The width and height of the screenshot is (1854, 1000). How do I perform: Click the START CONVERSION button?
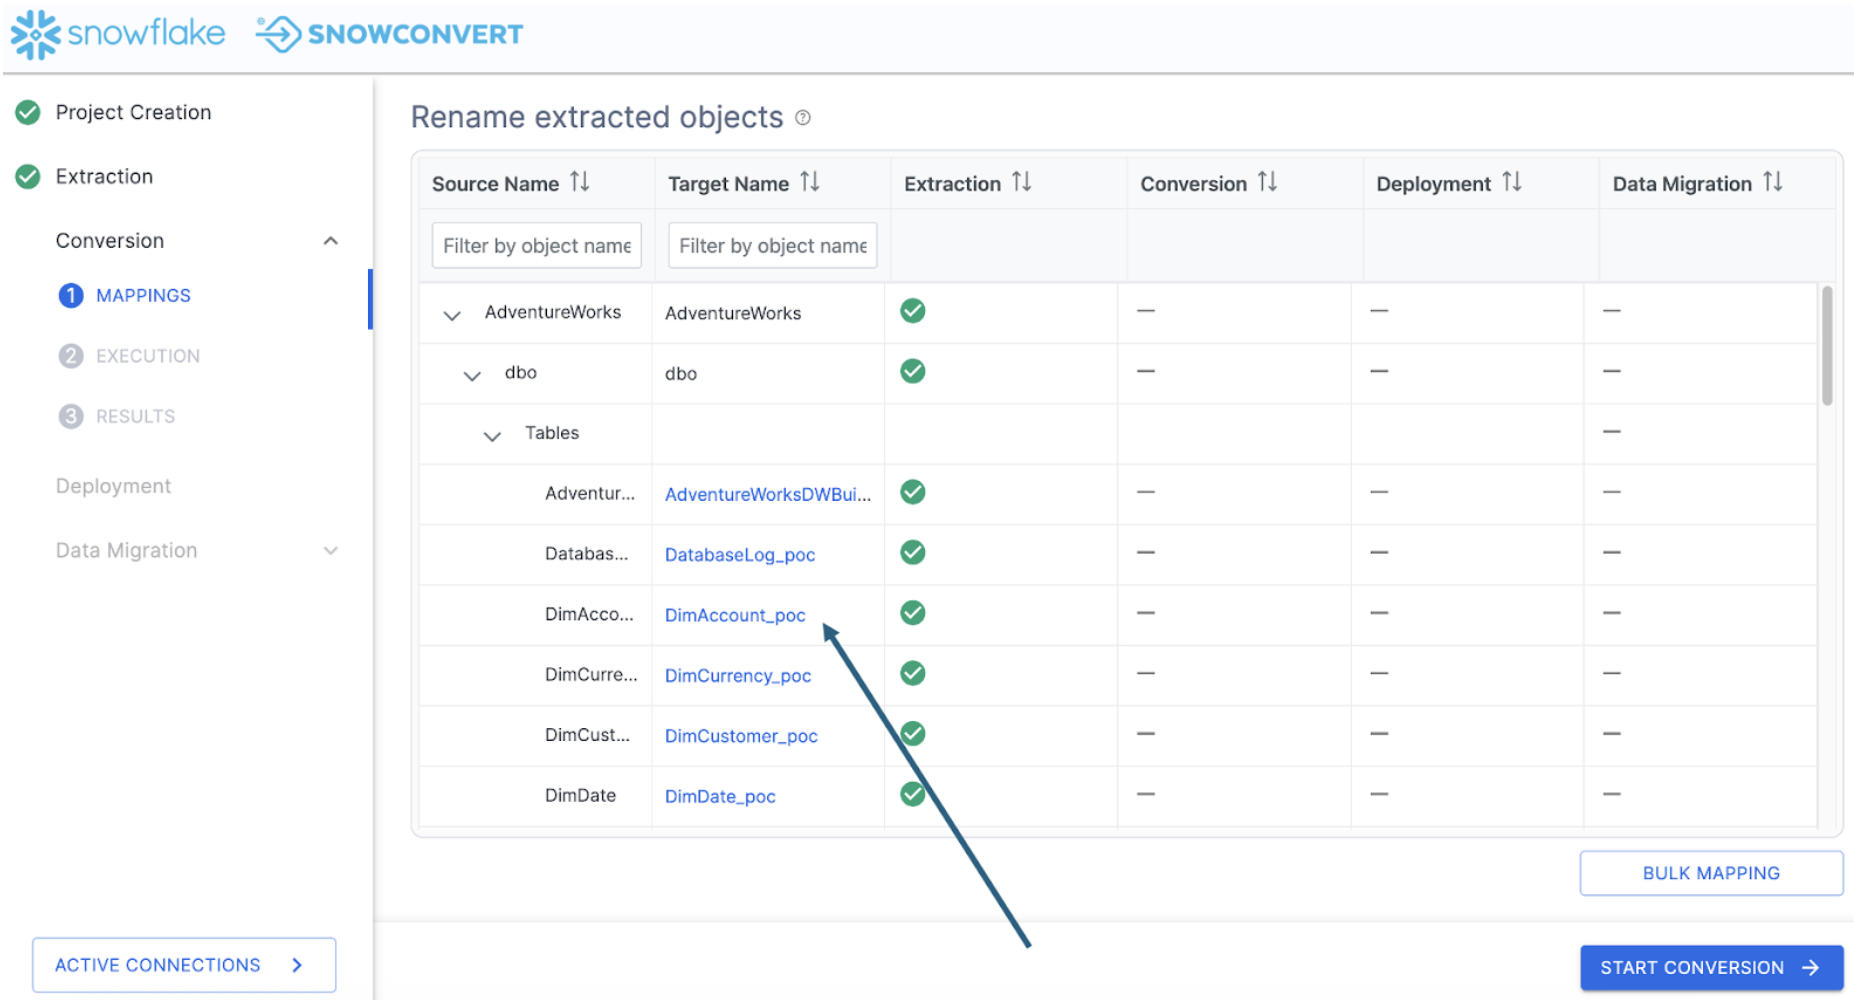[1710, 967]
